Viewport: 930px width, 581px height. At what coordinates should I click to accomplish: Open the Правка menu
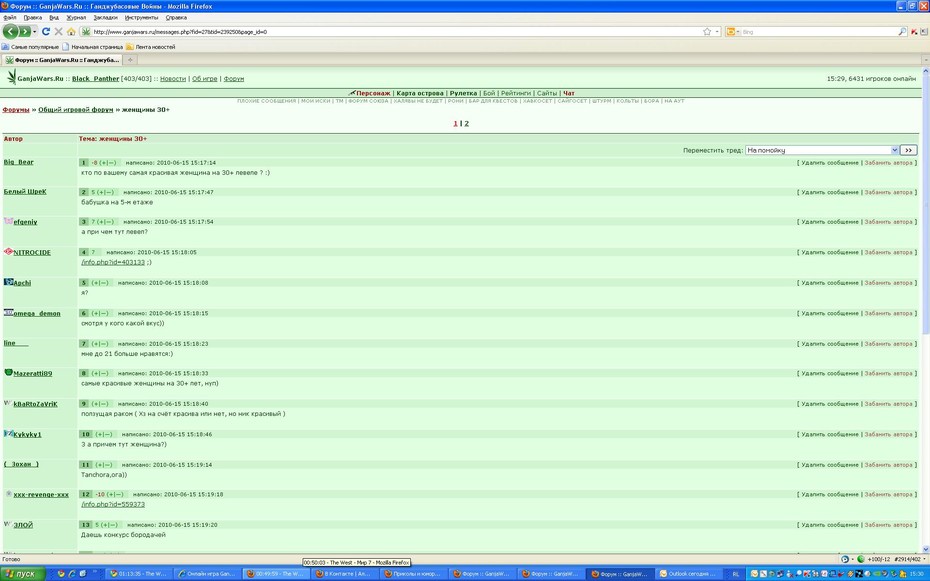pyautogui.click(x=33, y=18)
